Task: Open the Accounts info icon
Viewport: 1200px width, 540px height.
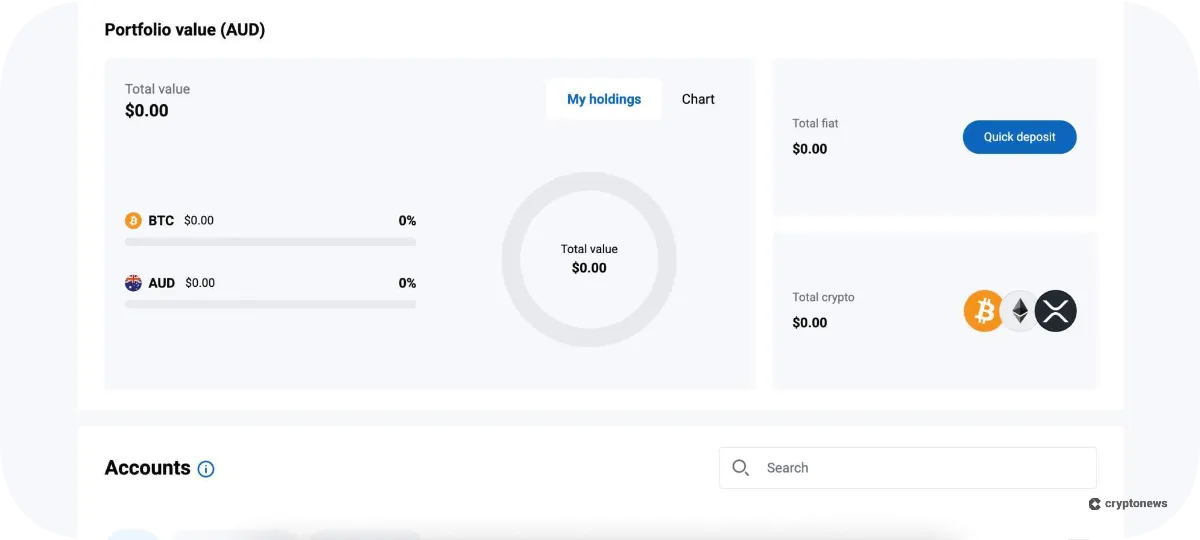Action: tap(206, 469)
